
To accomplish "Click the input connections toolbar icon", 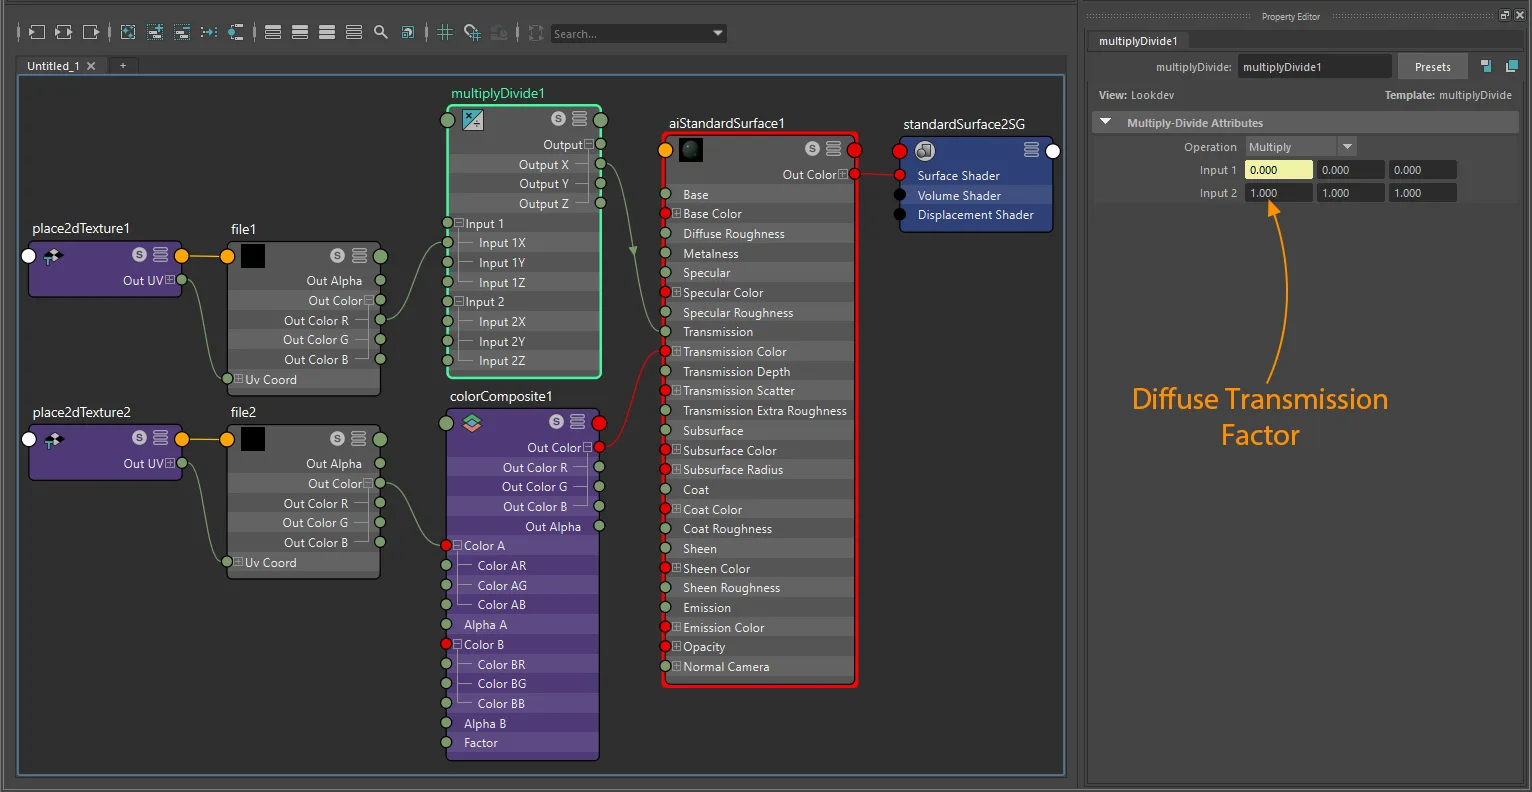I will pyautogui.click(x=36, y=32).
